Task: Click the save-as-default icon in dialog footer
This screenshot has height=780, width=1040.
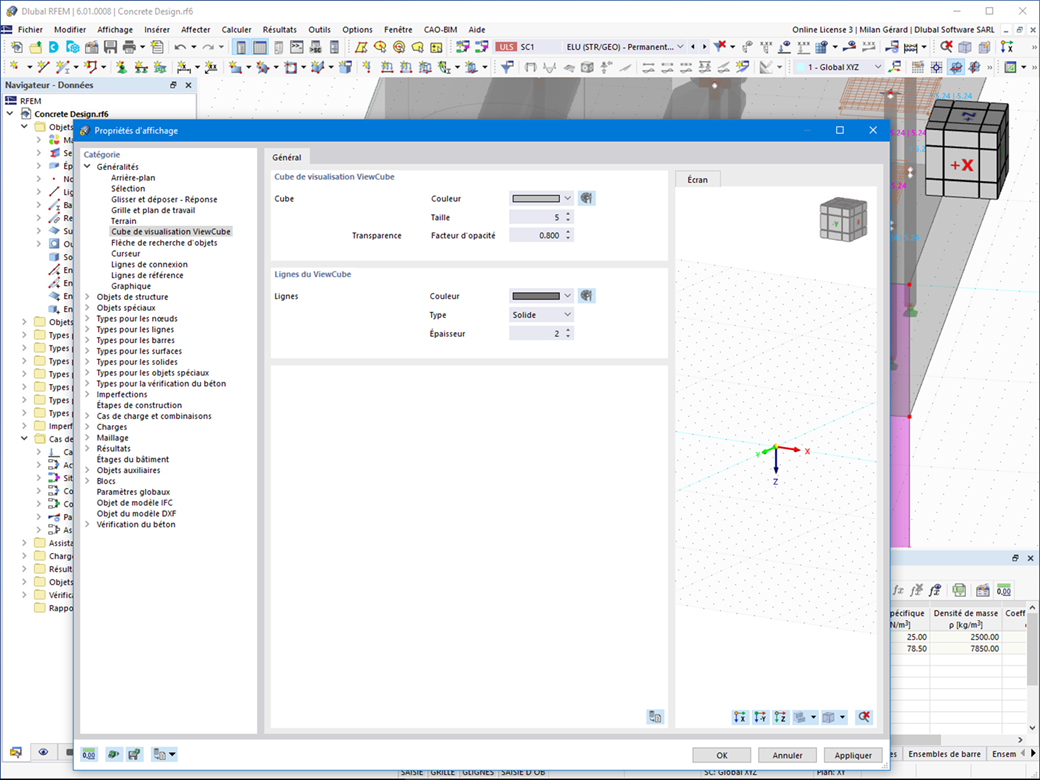Action: click(135, 754)
